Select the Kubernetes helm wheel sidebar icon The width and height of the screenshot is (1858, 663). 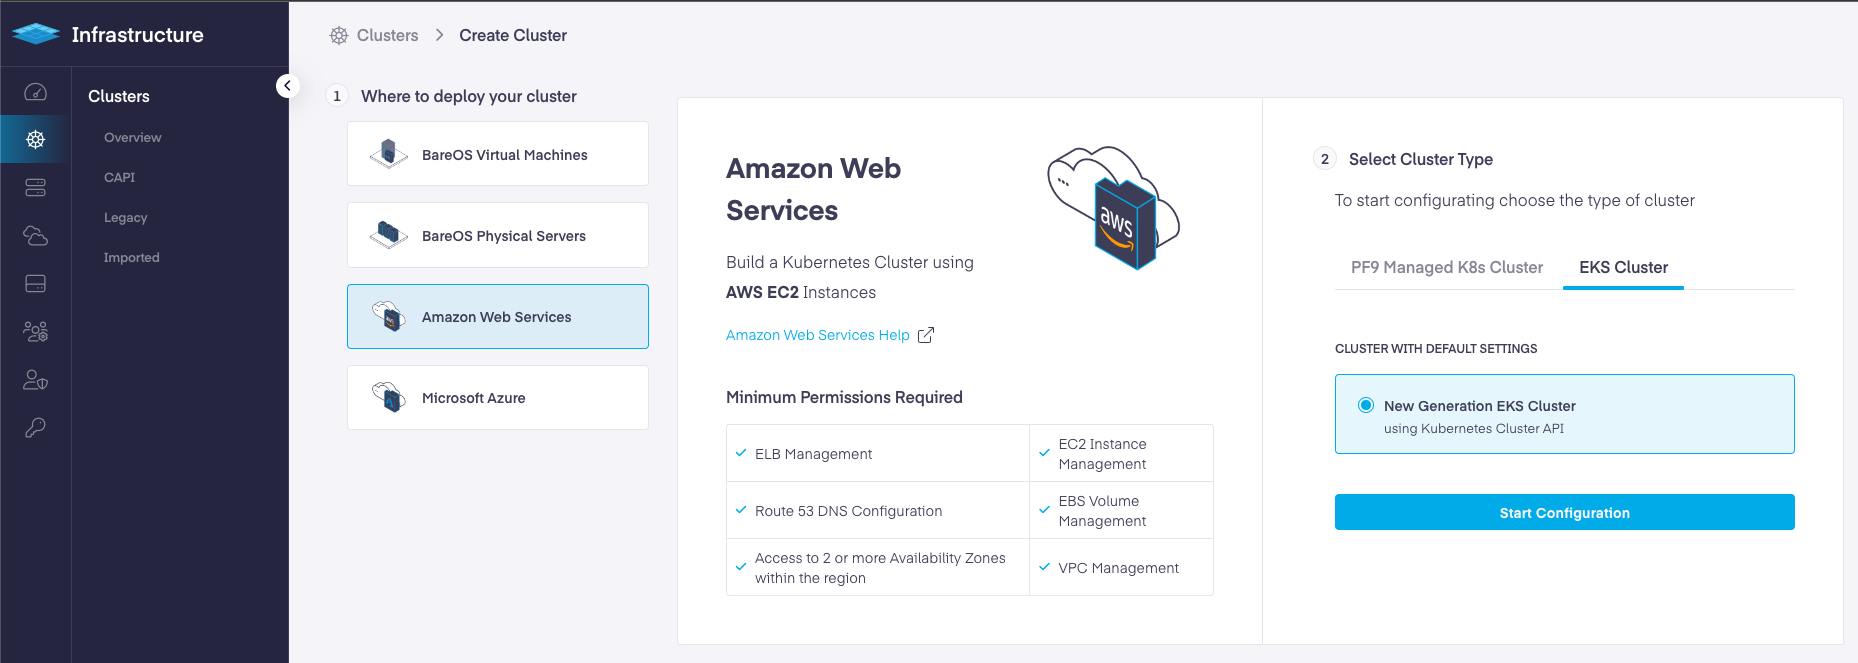(x=35, y=140)
